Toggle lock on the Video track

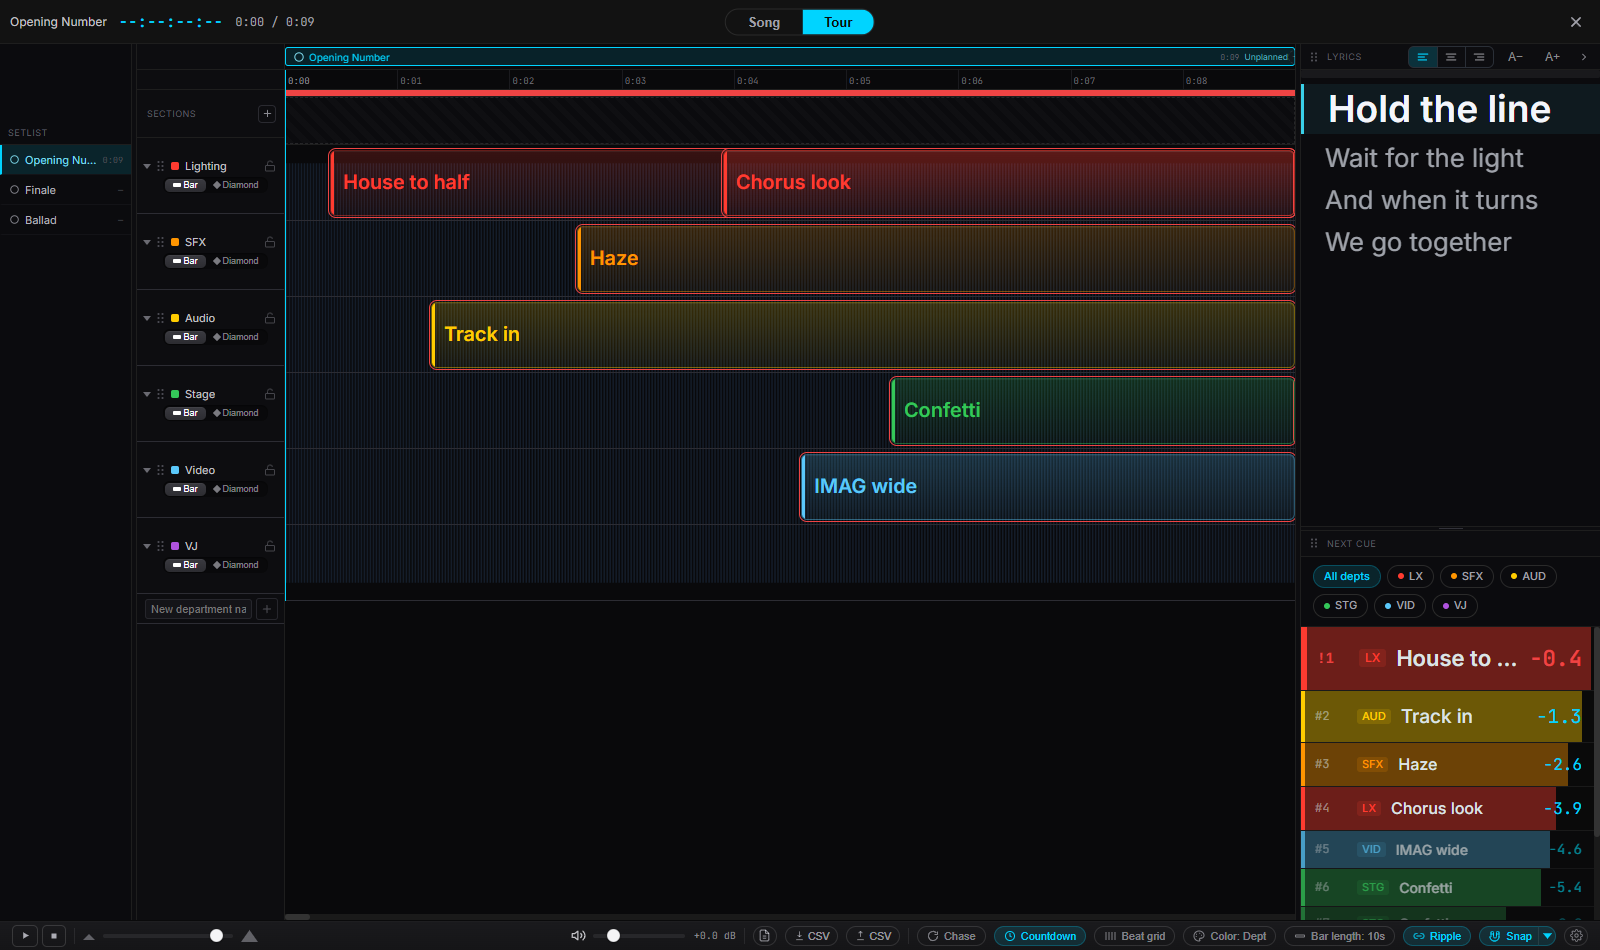click(x=270, y=470)
